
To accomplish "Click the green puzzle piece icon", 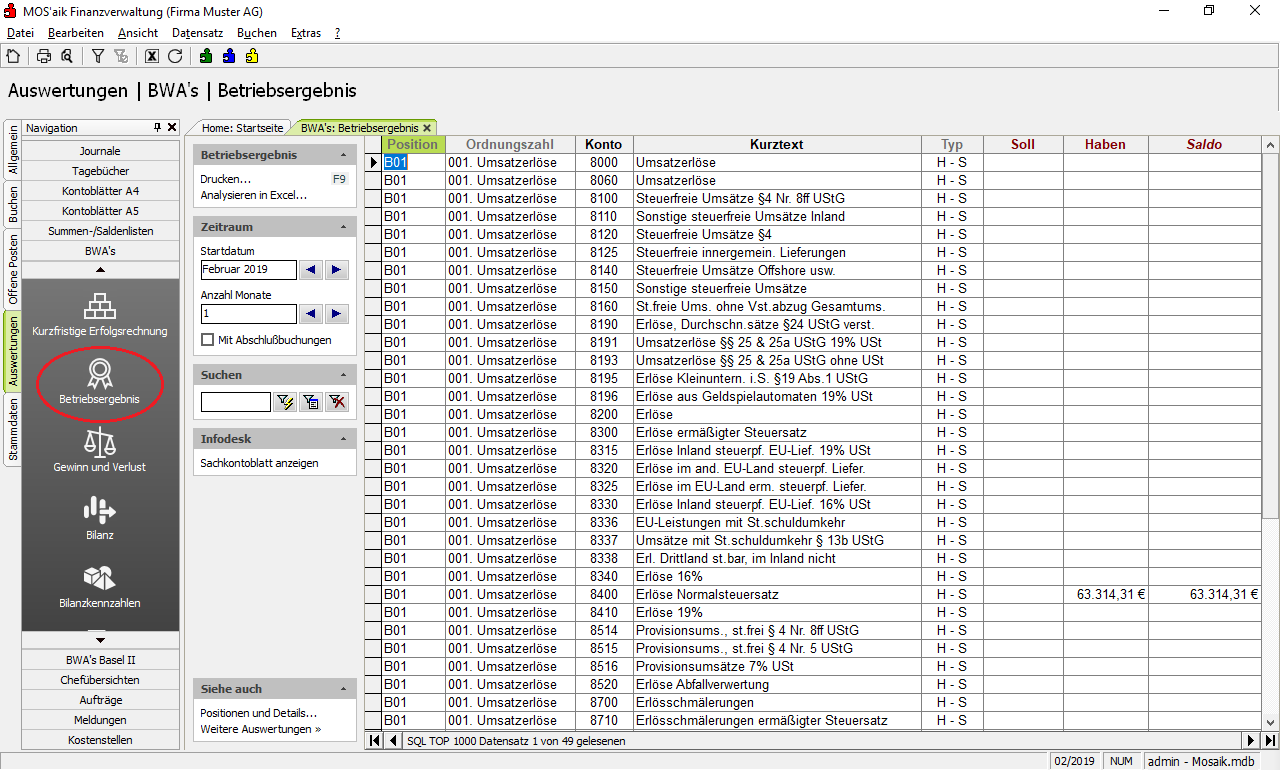I will (206, 56).
